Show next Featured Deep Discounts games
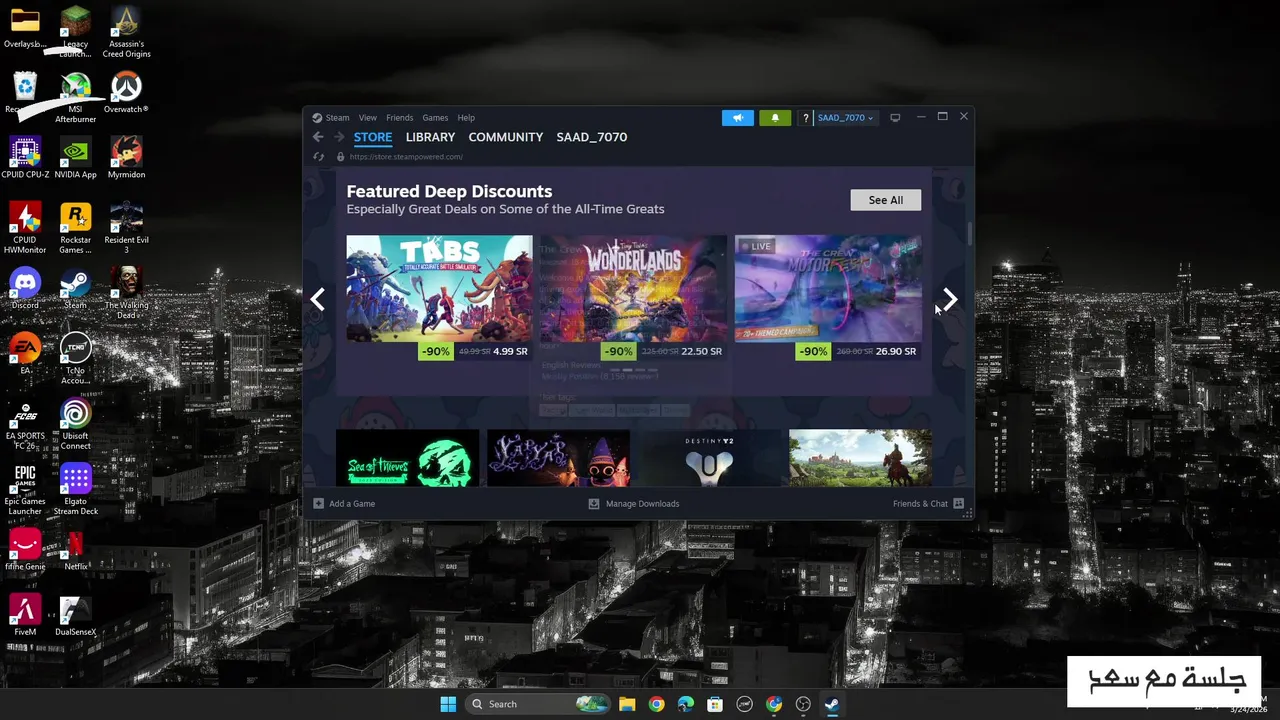Viewport: 1280px width, 720px height. point(950,299)
